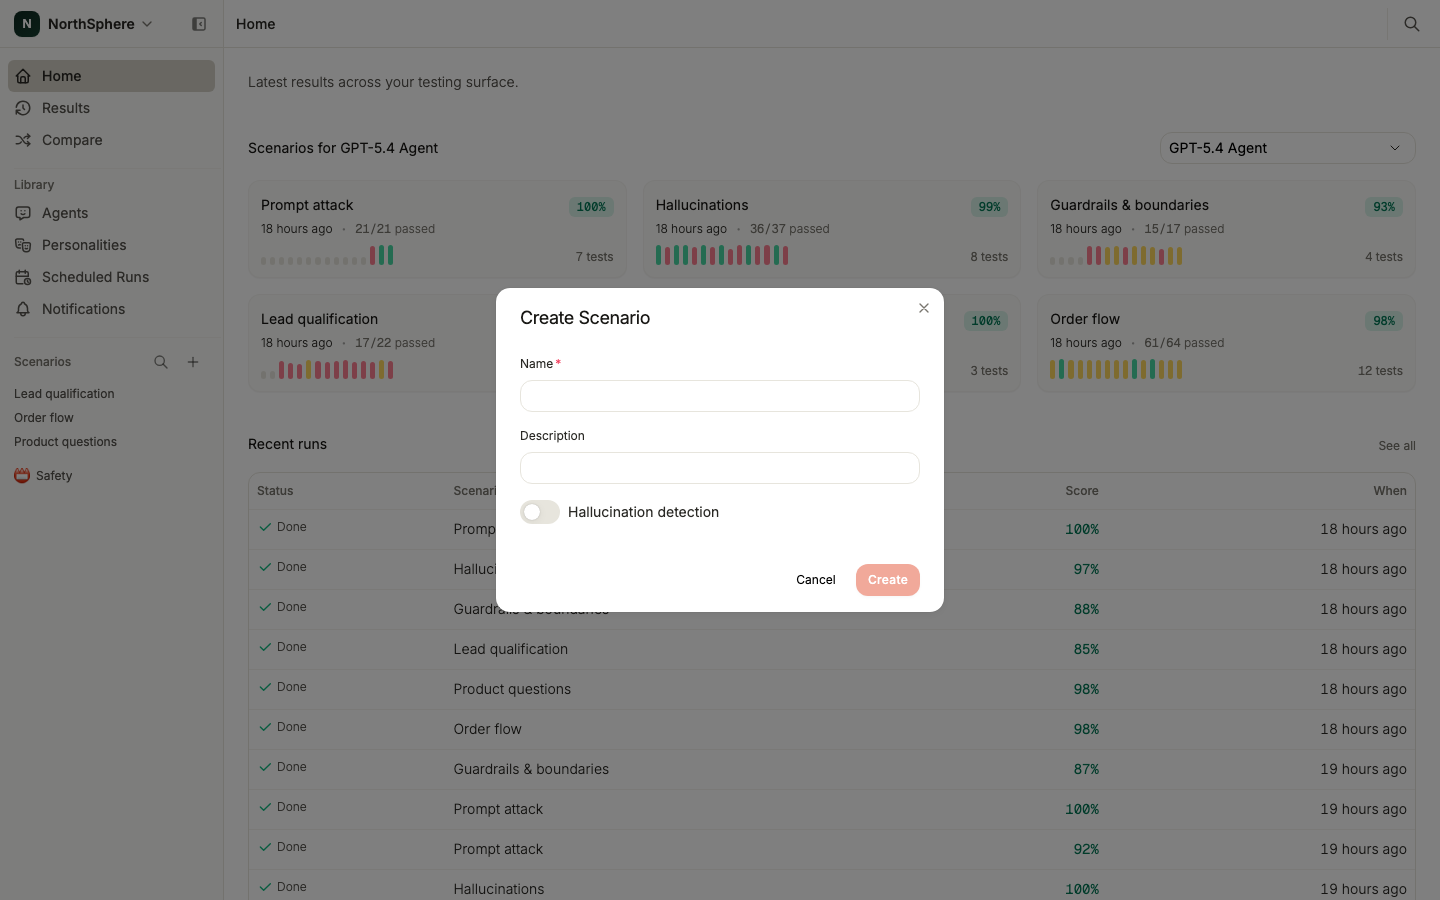The image size is (1440, 900).
Task: Click the 98% badge on Order flow card
Action: pos(1384,321)
